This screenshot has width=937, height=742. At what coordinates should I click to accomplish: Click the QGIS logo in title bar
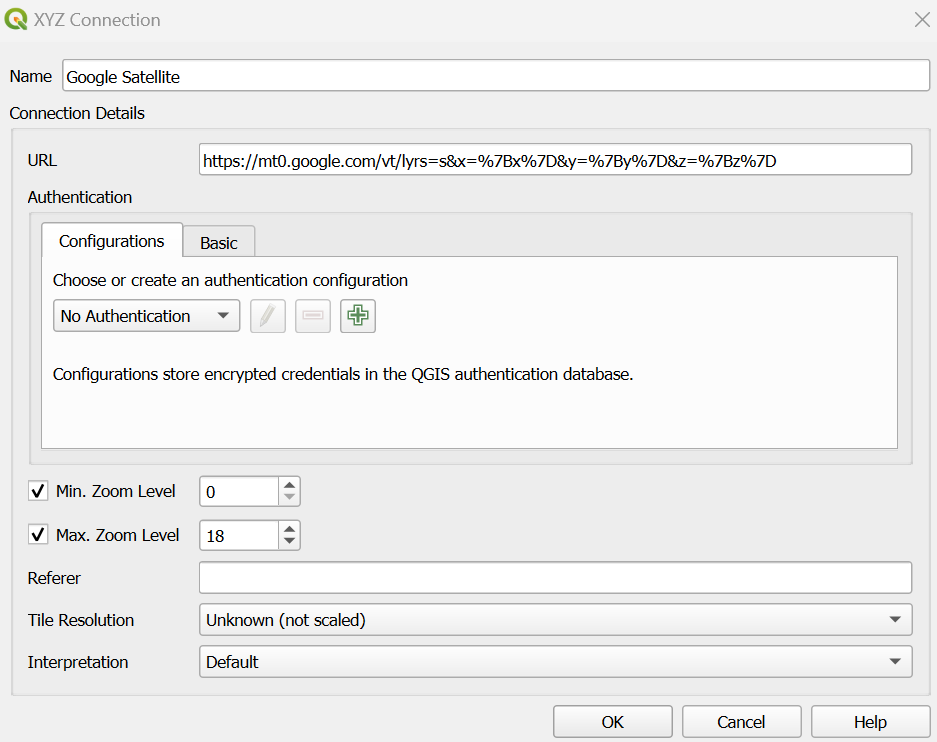click(x=16, y=19)
